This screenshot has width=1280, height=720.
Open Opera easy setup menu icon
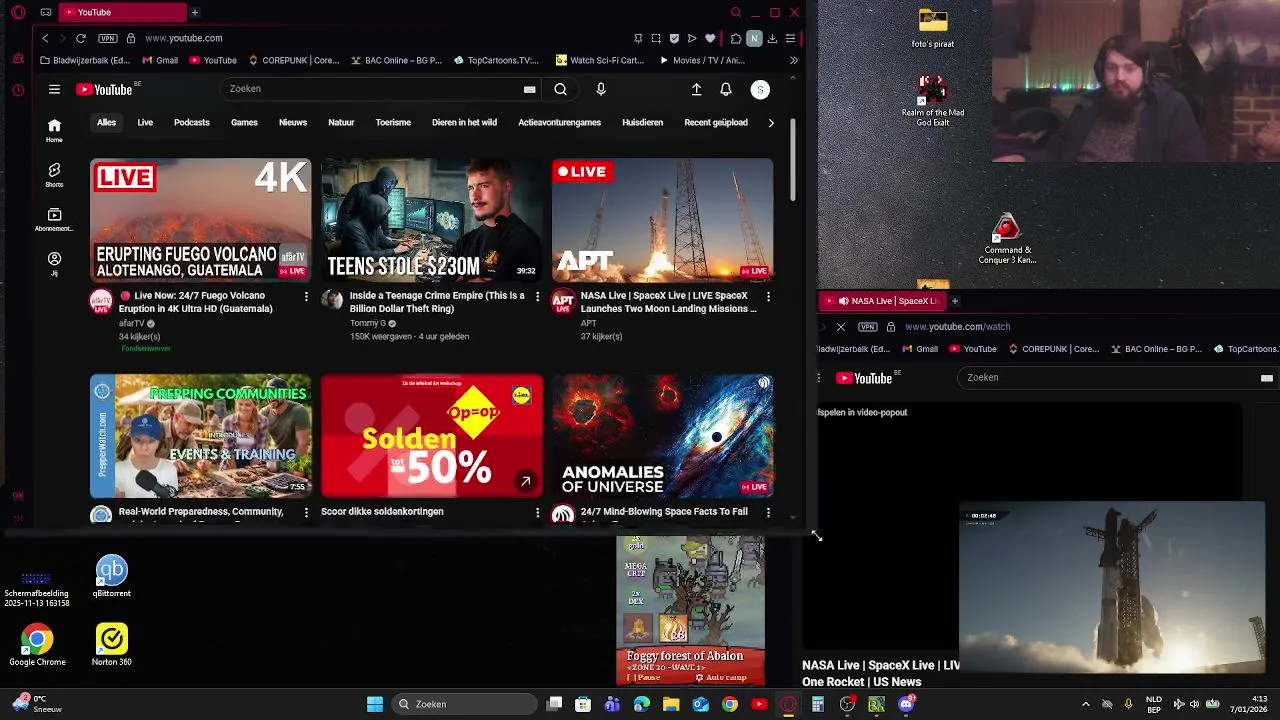[x=790, y=38]
